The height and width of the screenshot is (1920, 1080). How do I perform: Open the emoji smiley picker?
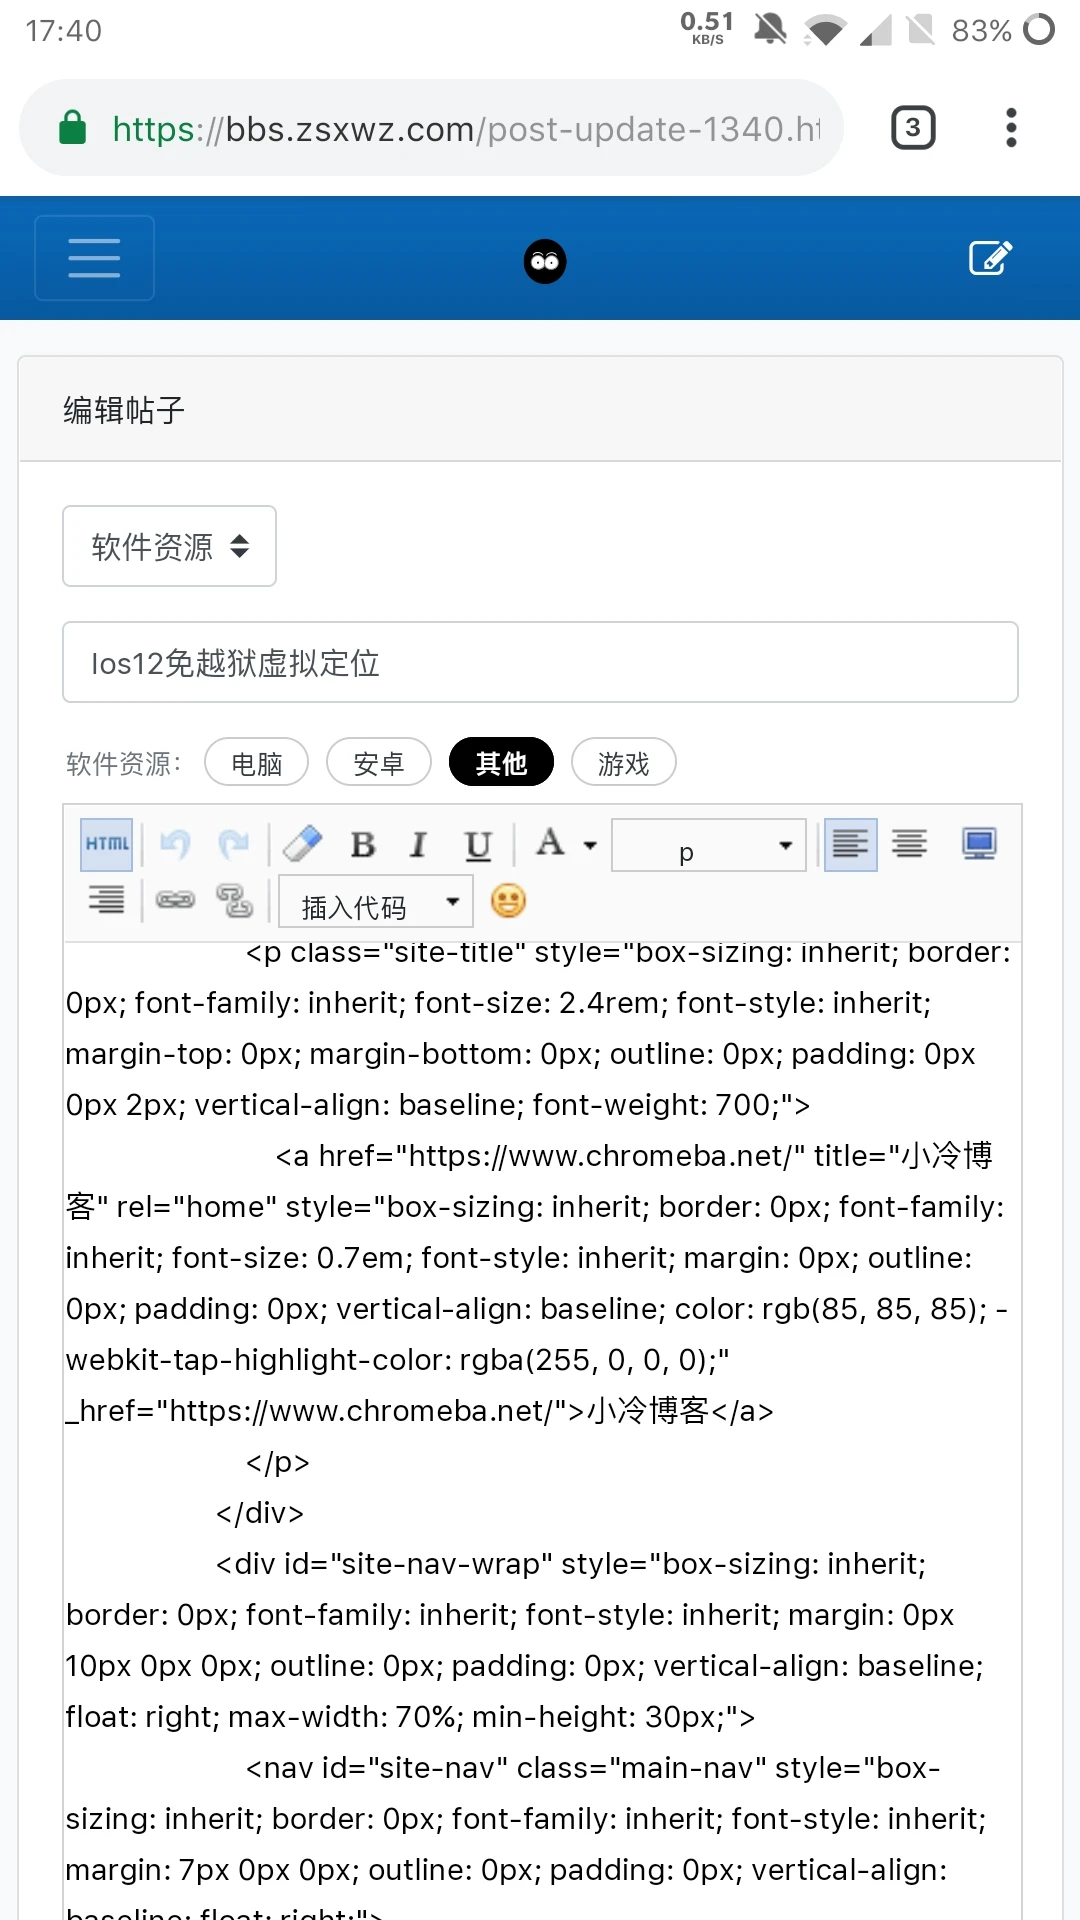pos(508,901)
